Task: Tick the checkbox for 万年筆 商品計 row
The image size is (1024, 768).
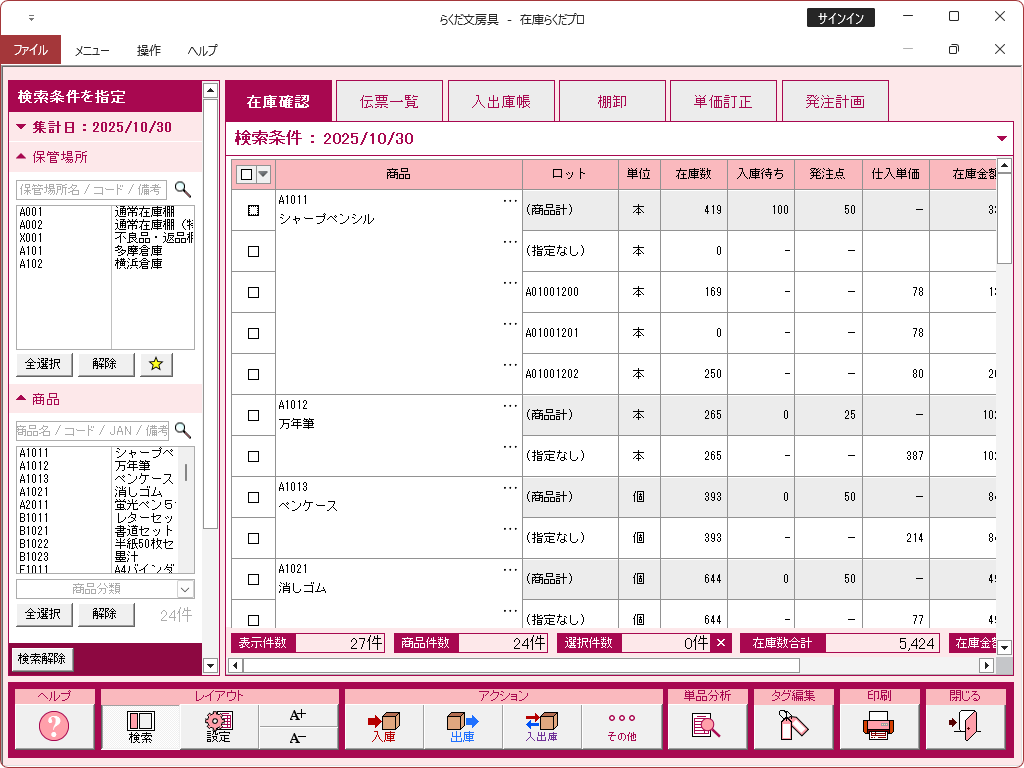Action: click(x=253, y=416)
